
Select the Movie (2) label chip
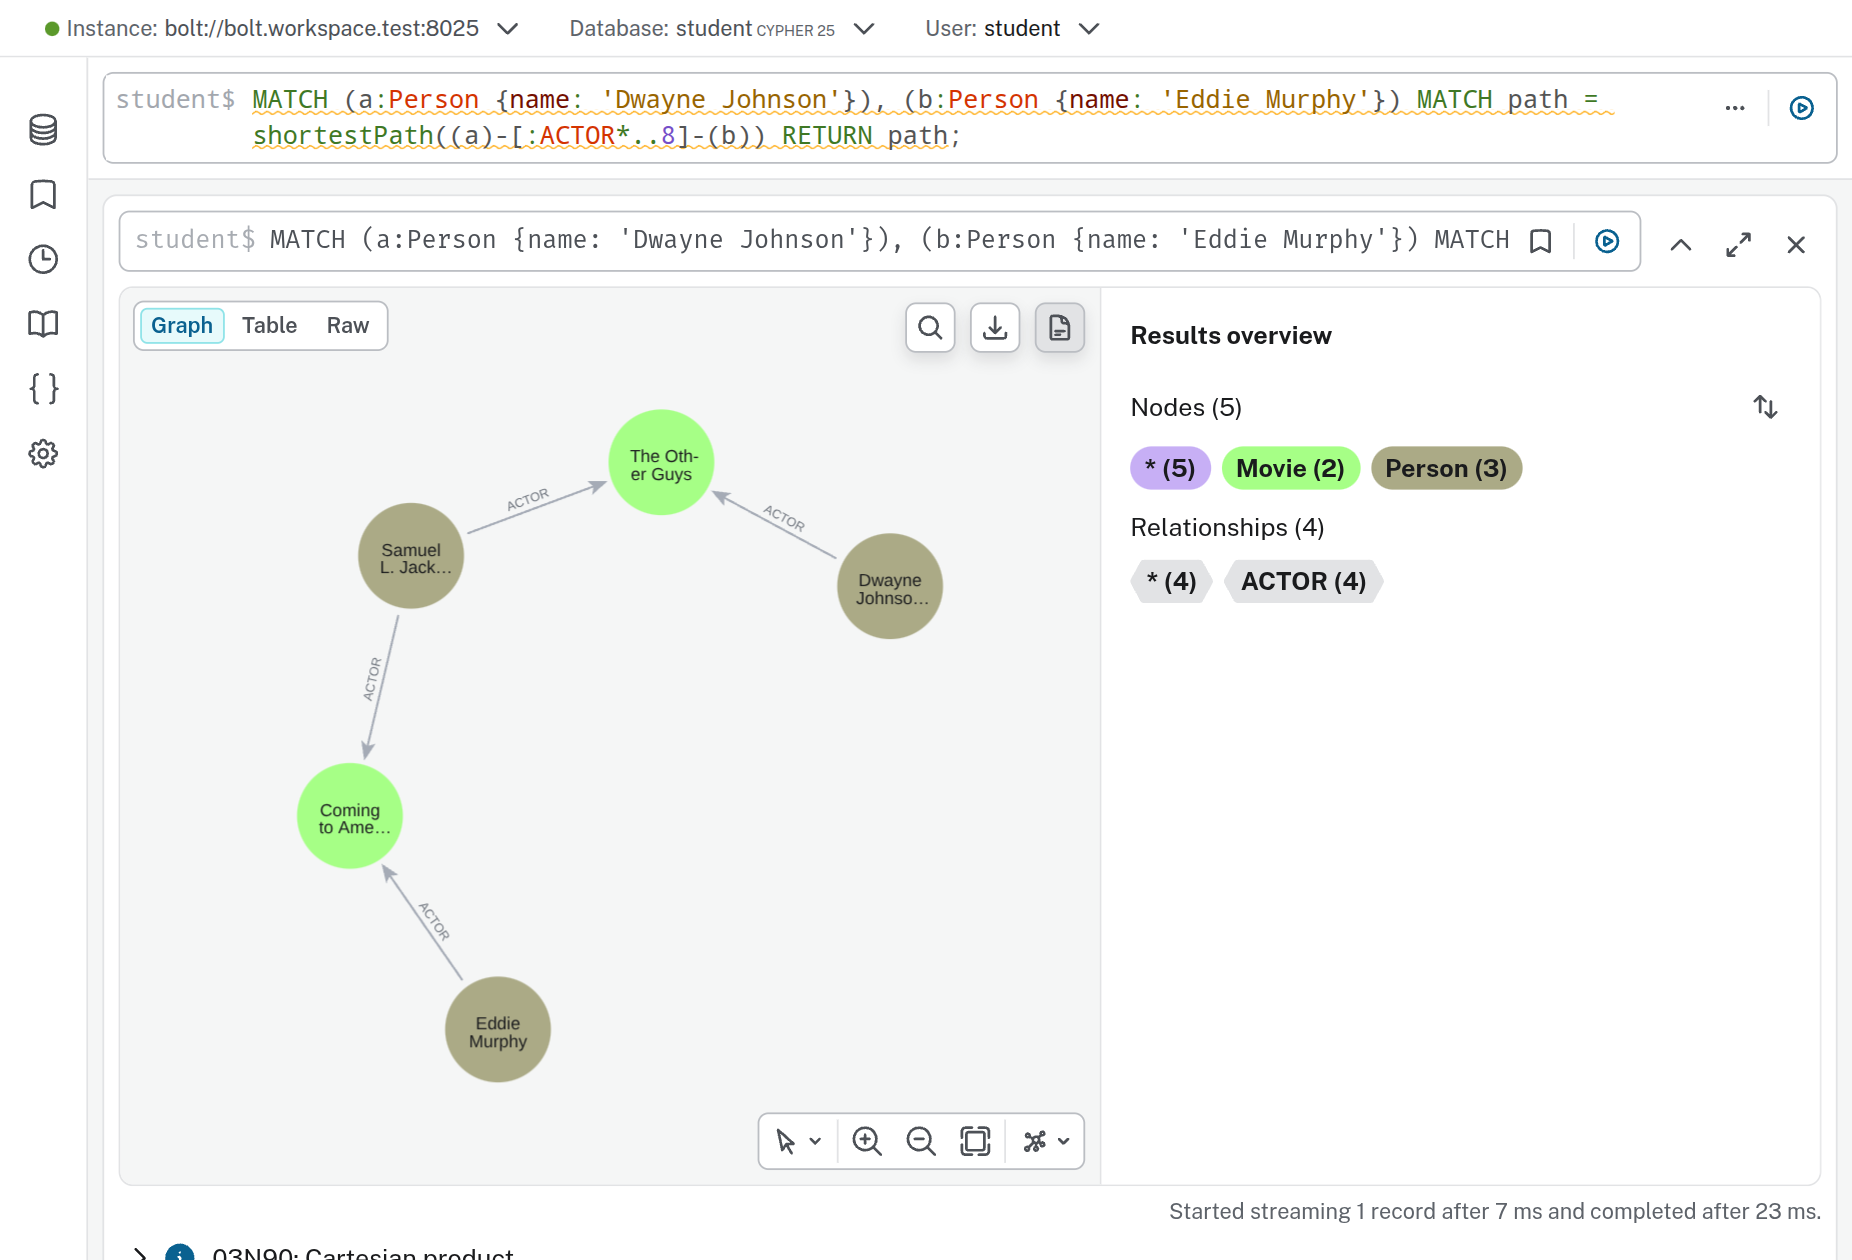[x=1290, y=468]
